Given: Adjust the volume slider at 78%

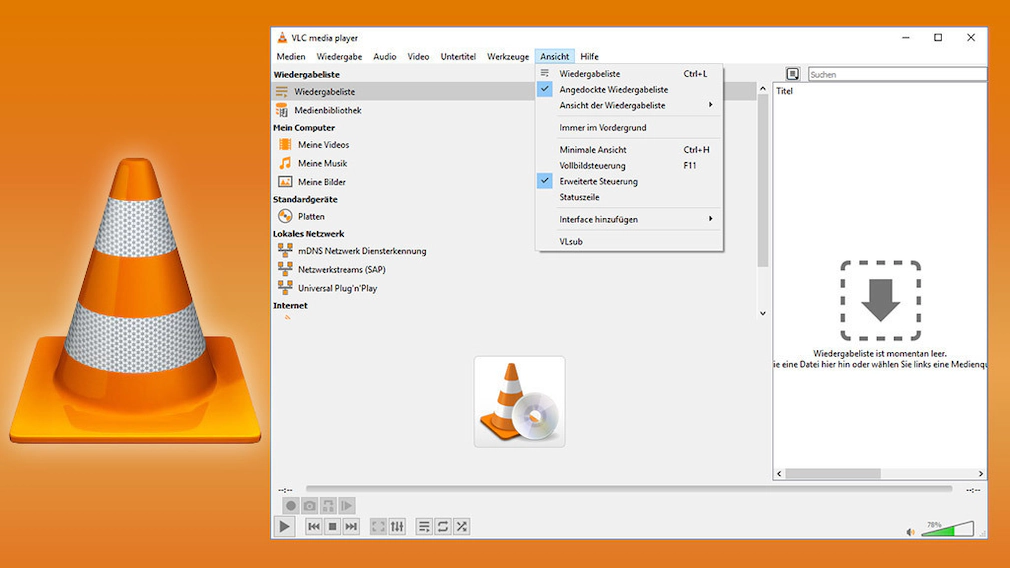Looking at the screenshot, I should click(948, 529).
